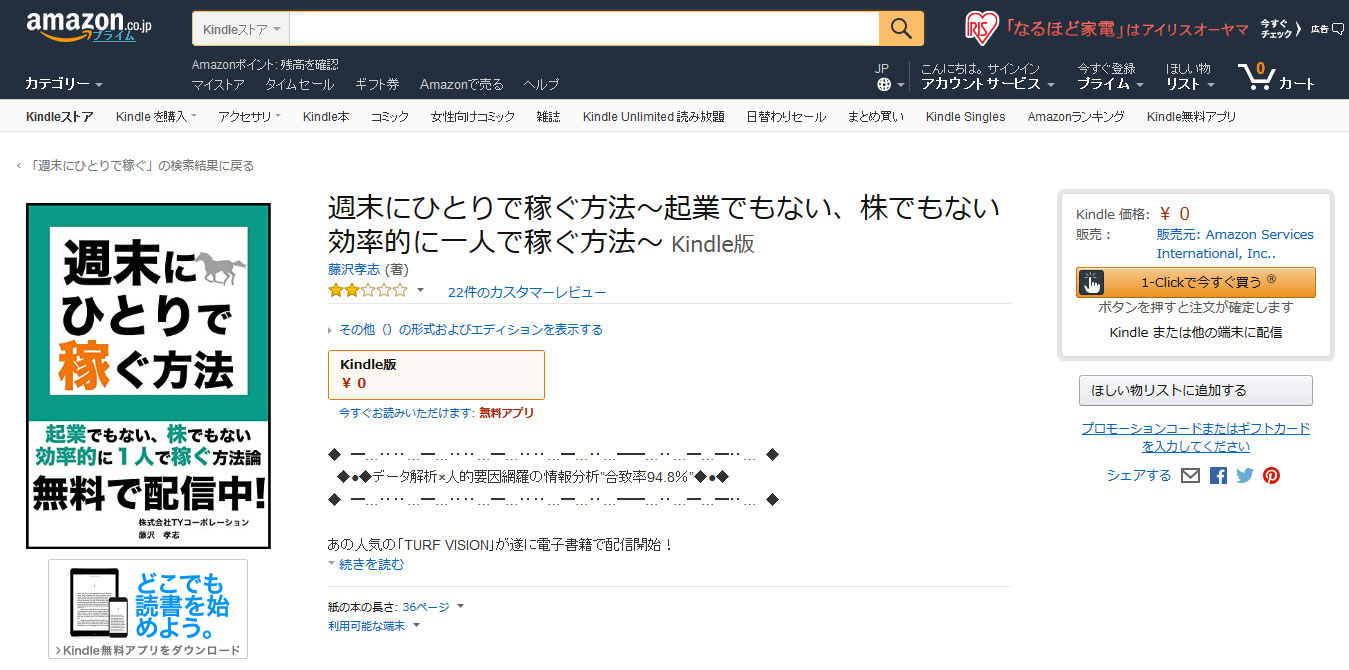
Task: Click プロモーションコードまたはギフトカード link
Action: (x=1196, y=437)
